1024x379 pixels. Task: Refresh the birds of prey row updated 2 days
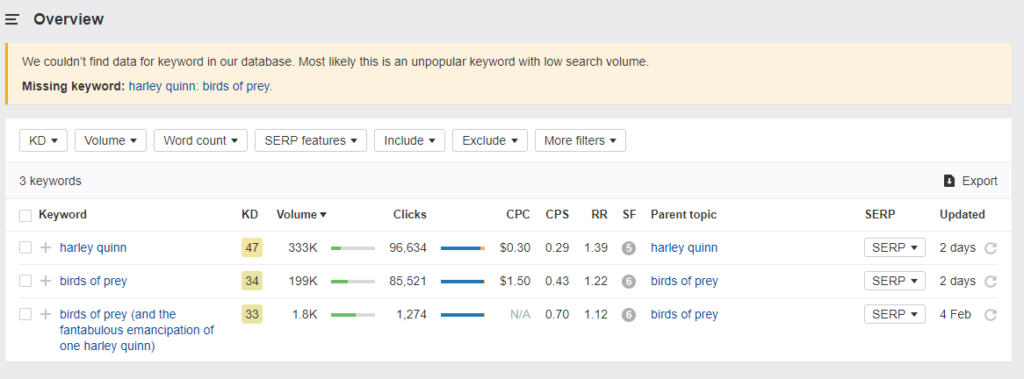tap(991, 282)
